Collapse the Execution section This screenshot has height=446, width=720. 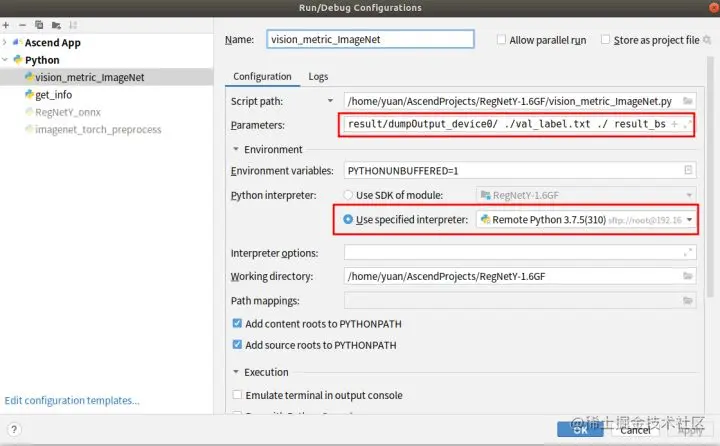click(x=236, y=372)
